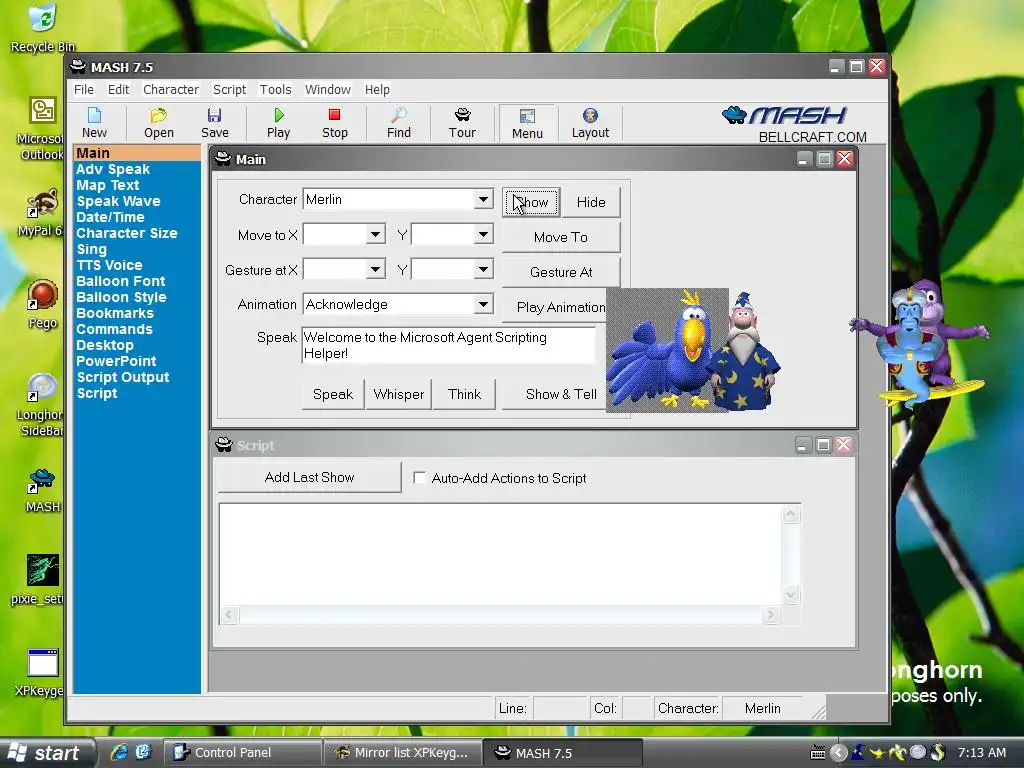The width and height of the screenshot is (1024, 768).
Task: Save the script via Save icon
Action: (214, 123)
